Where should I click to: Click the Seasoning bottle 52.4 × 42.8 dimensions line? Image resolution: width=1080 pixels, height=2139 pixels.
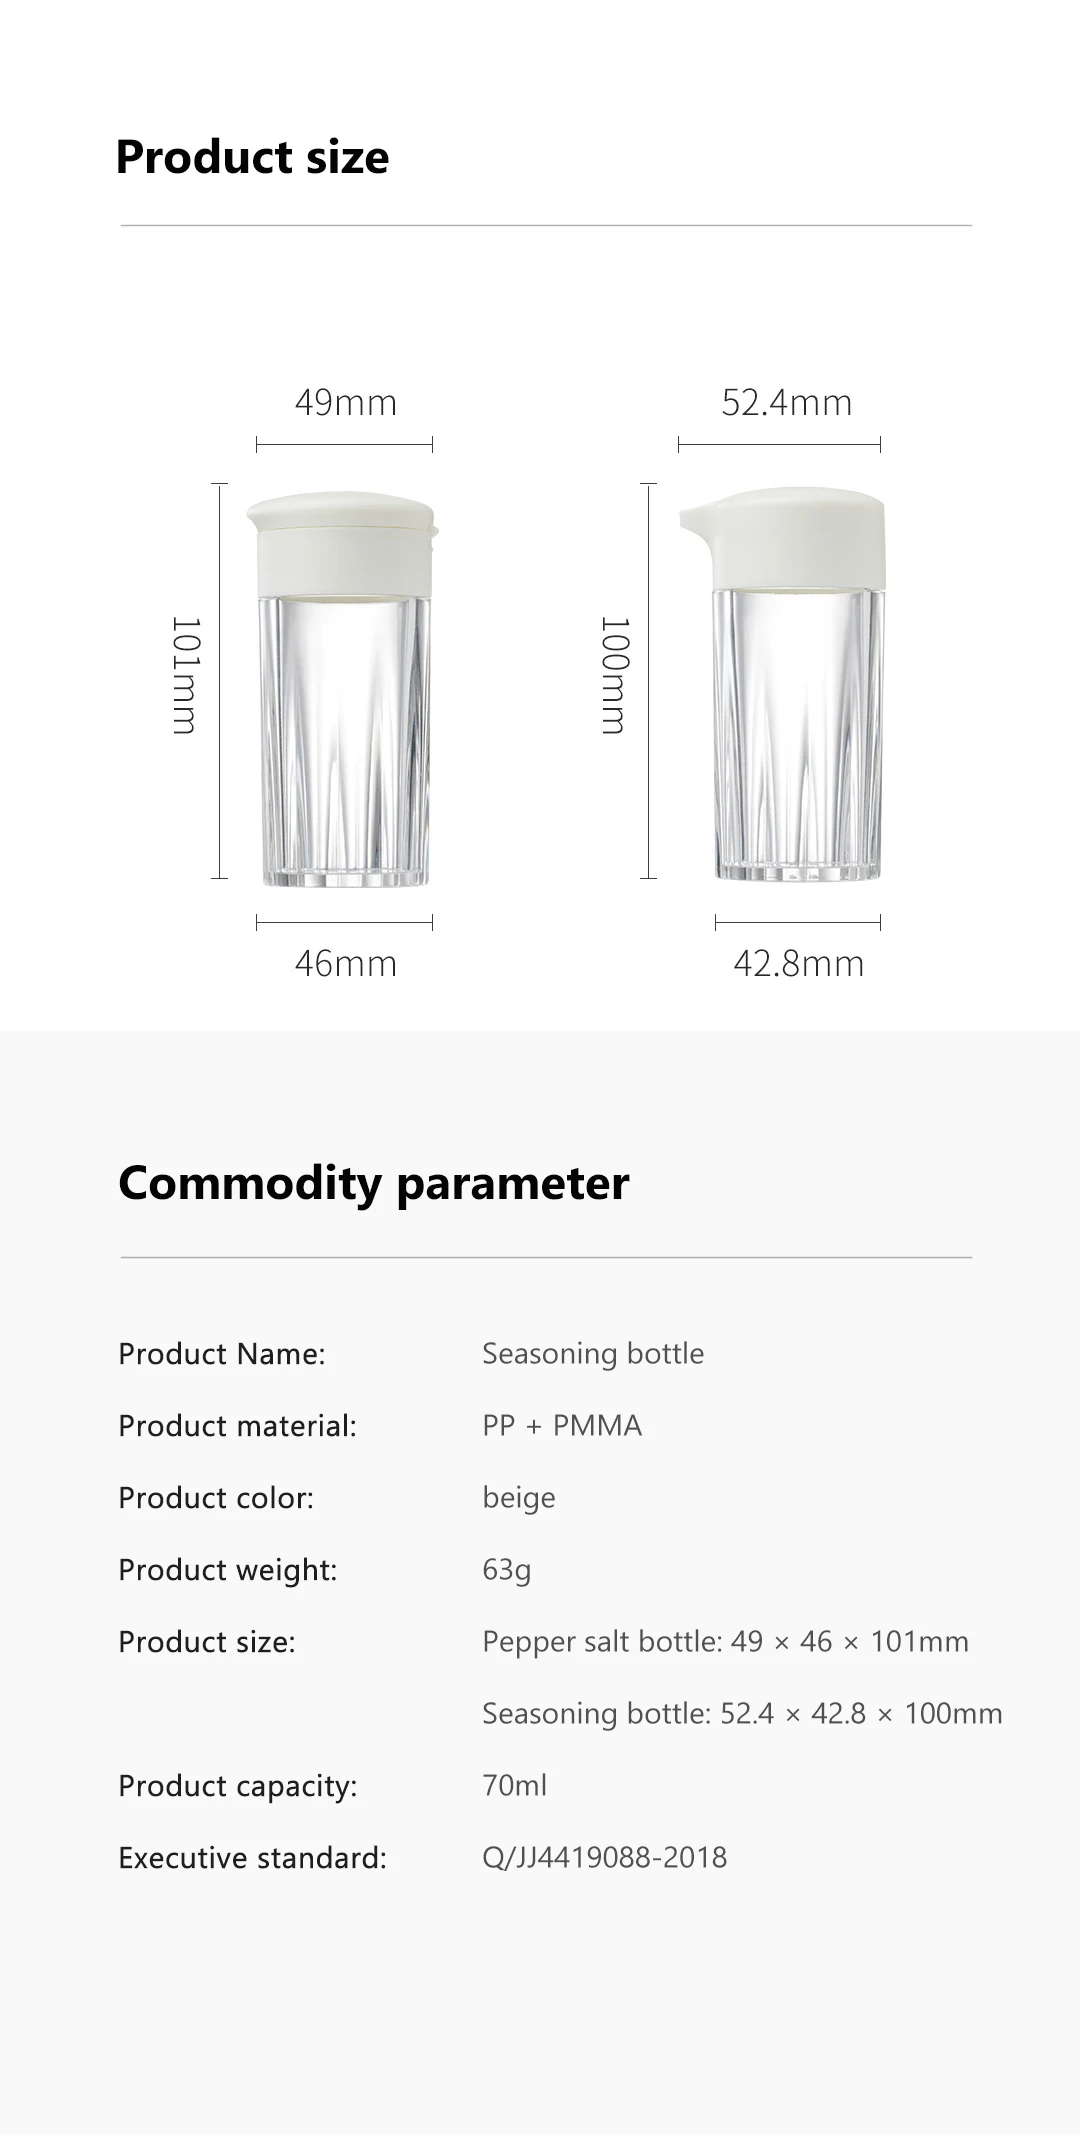[x=742, y=1714]
